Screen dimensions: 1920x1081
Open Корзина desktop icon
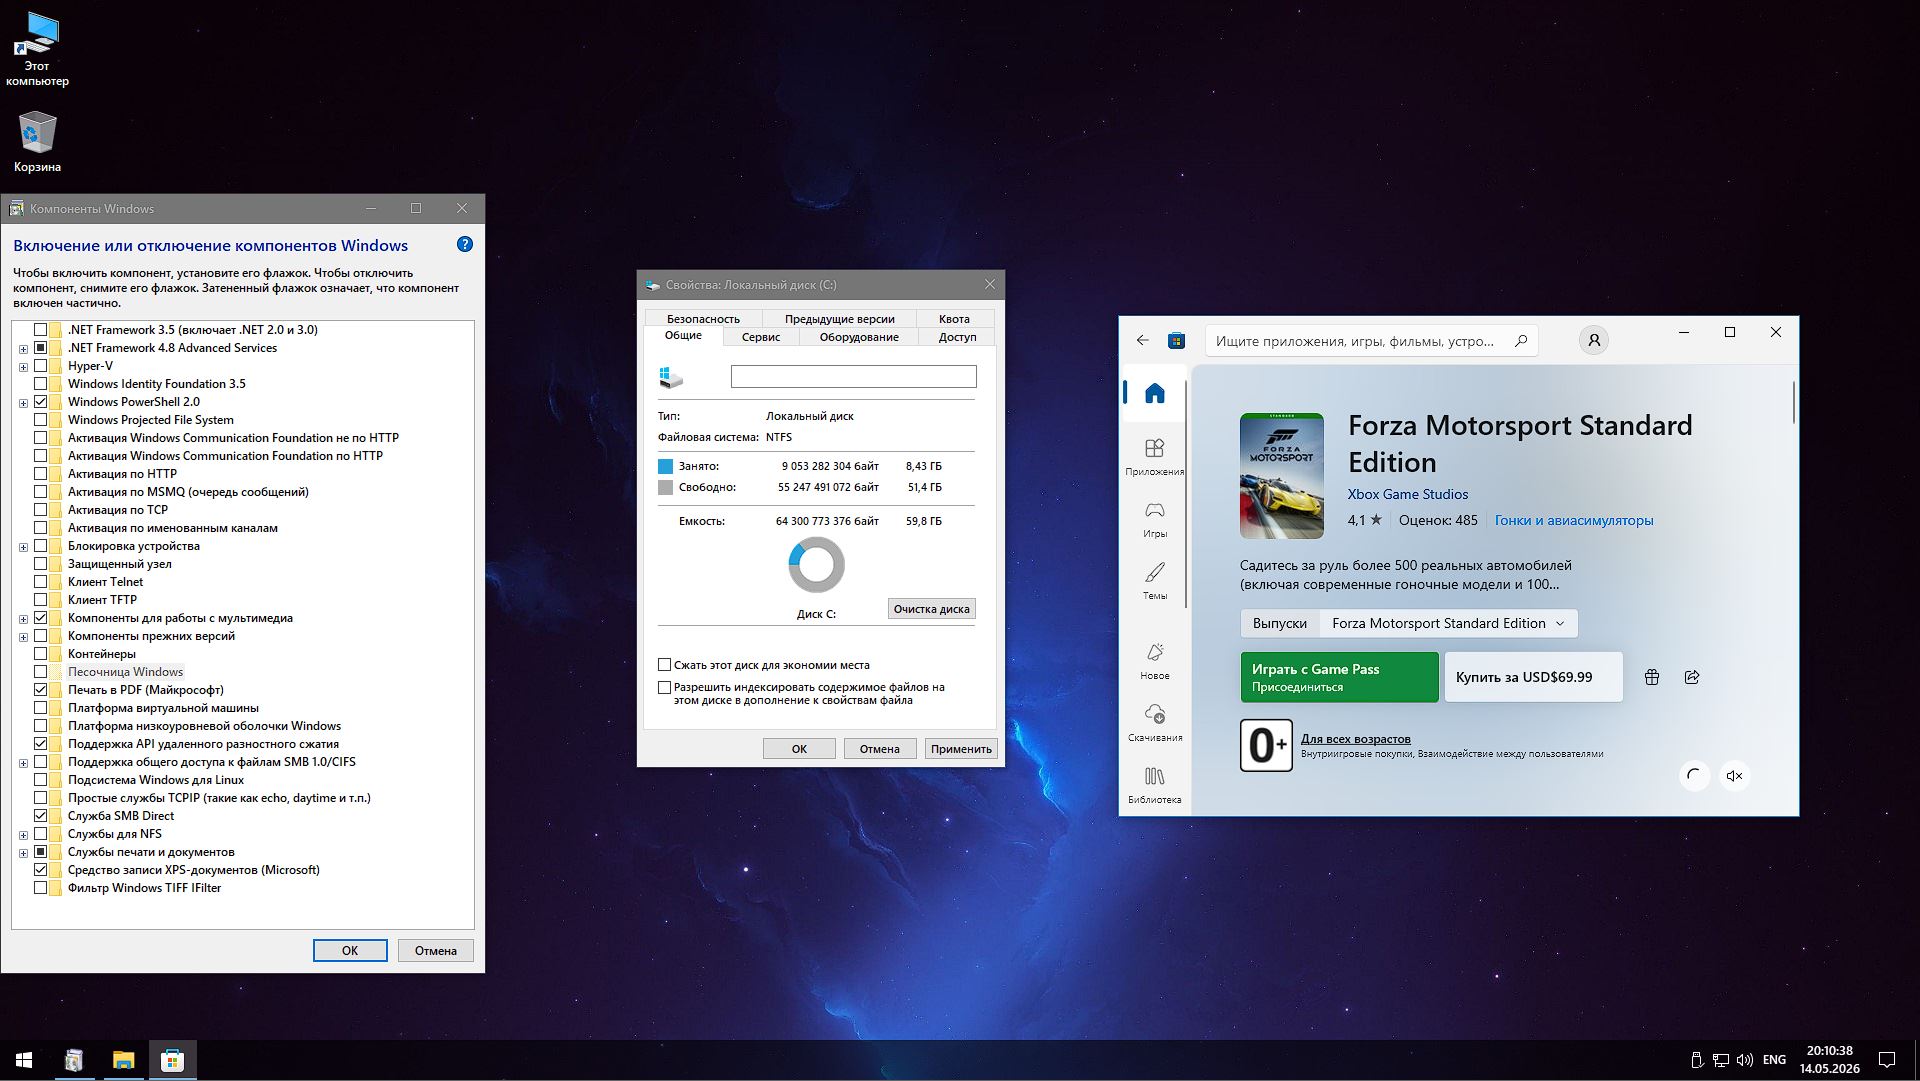[x=38, y=142]
